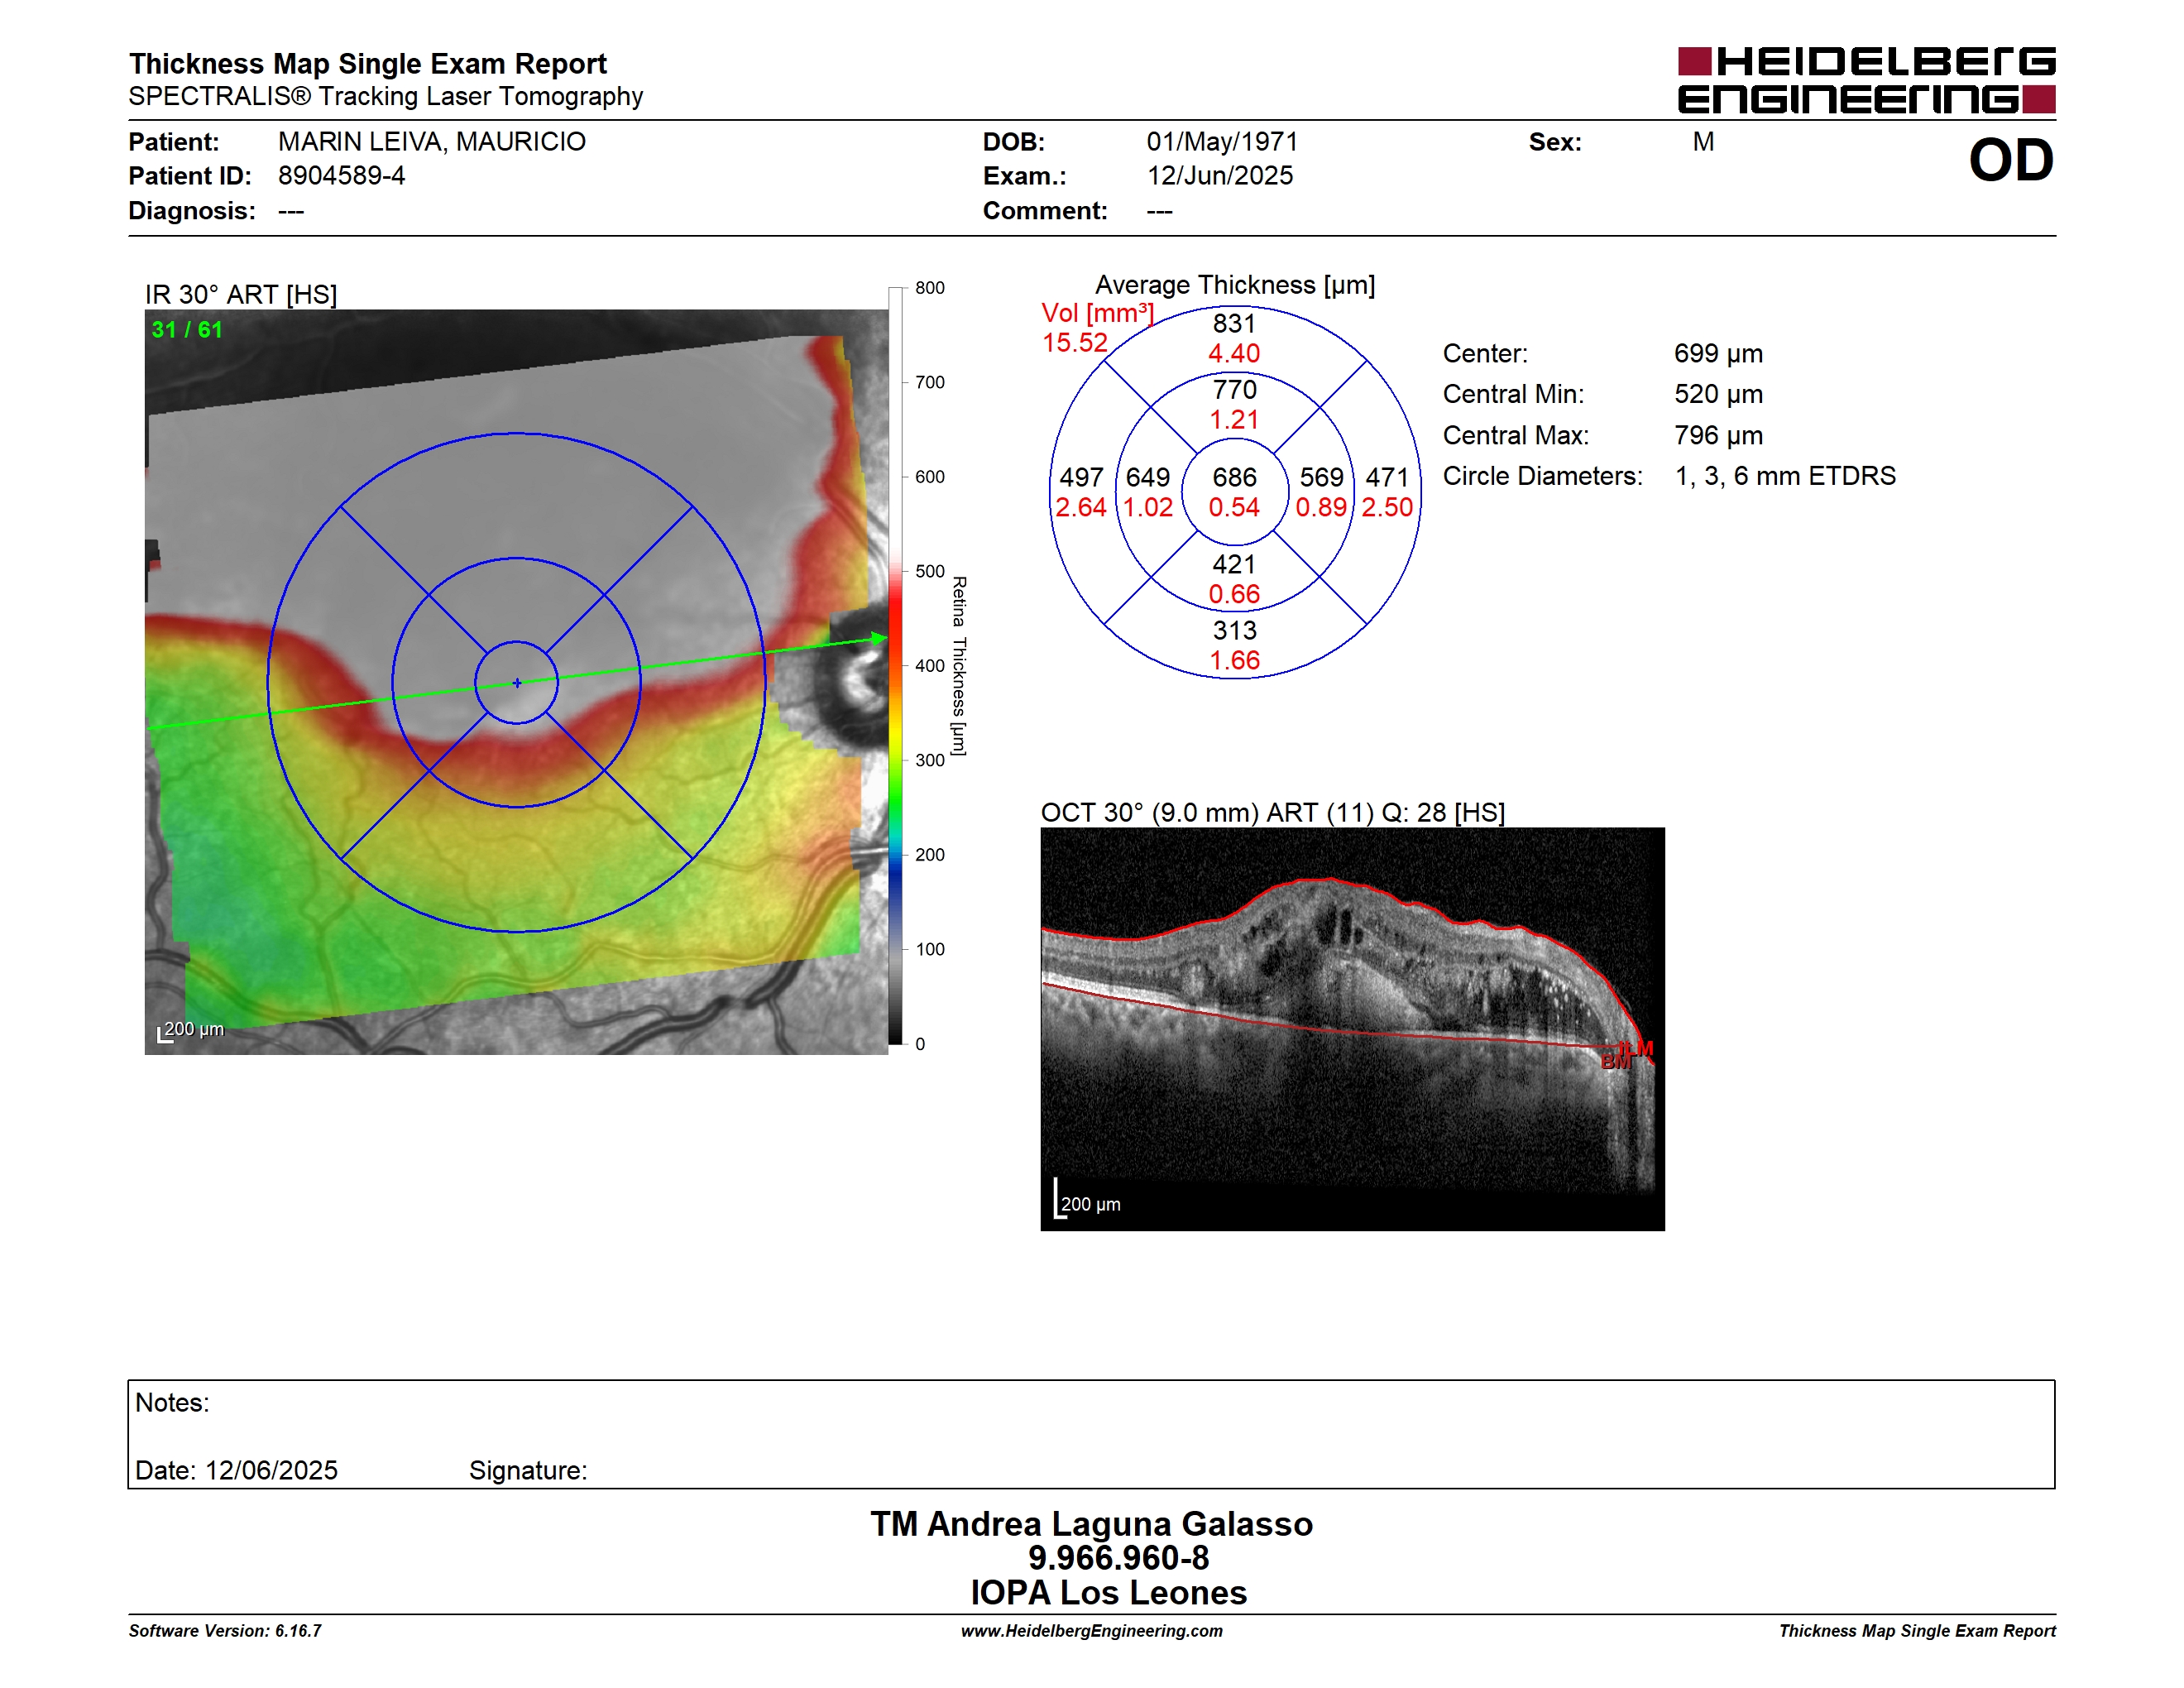Click outer left sector thickness 497
The image size is (2184, 1688).
pyautogui.click(x=1081, y=478)
